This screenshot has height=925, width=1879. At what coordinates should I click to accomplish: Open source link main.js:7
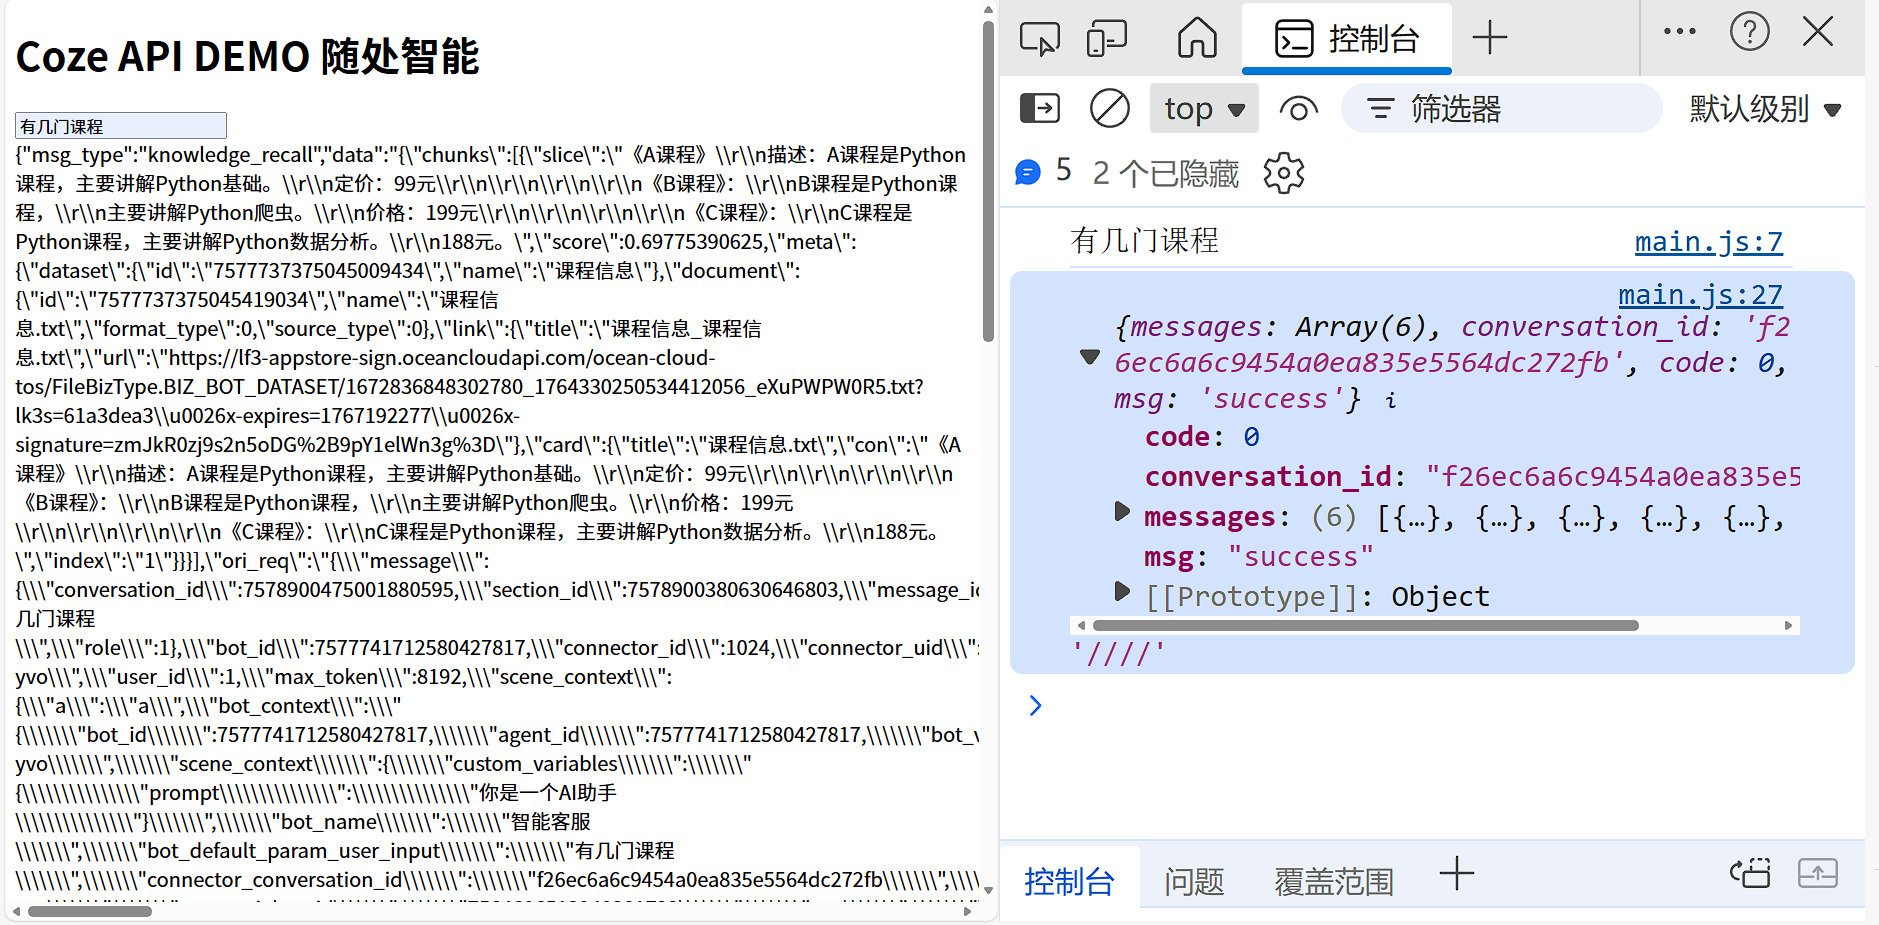pos(1708,242)
